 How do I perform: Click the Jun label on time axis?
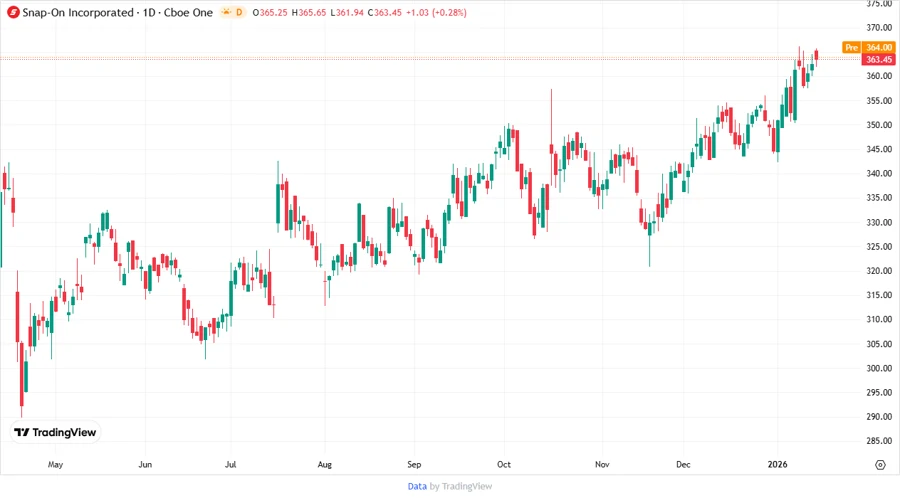tap(145, 464)
